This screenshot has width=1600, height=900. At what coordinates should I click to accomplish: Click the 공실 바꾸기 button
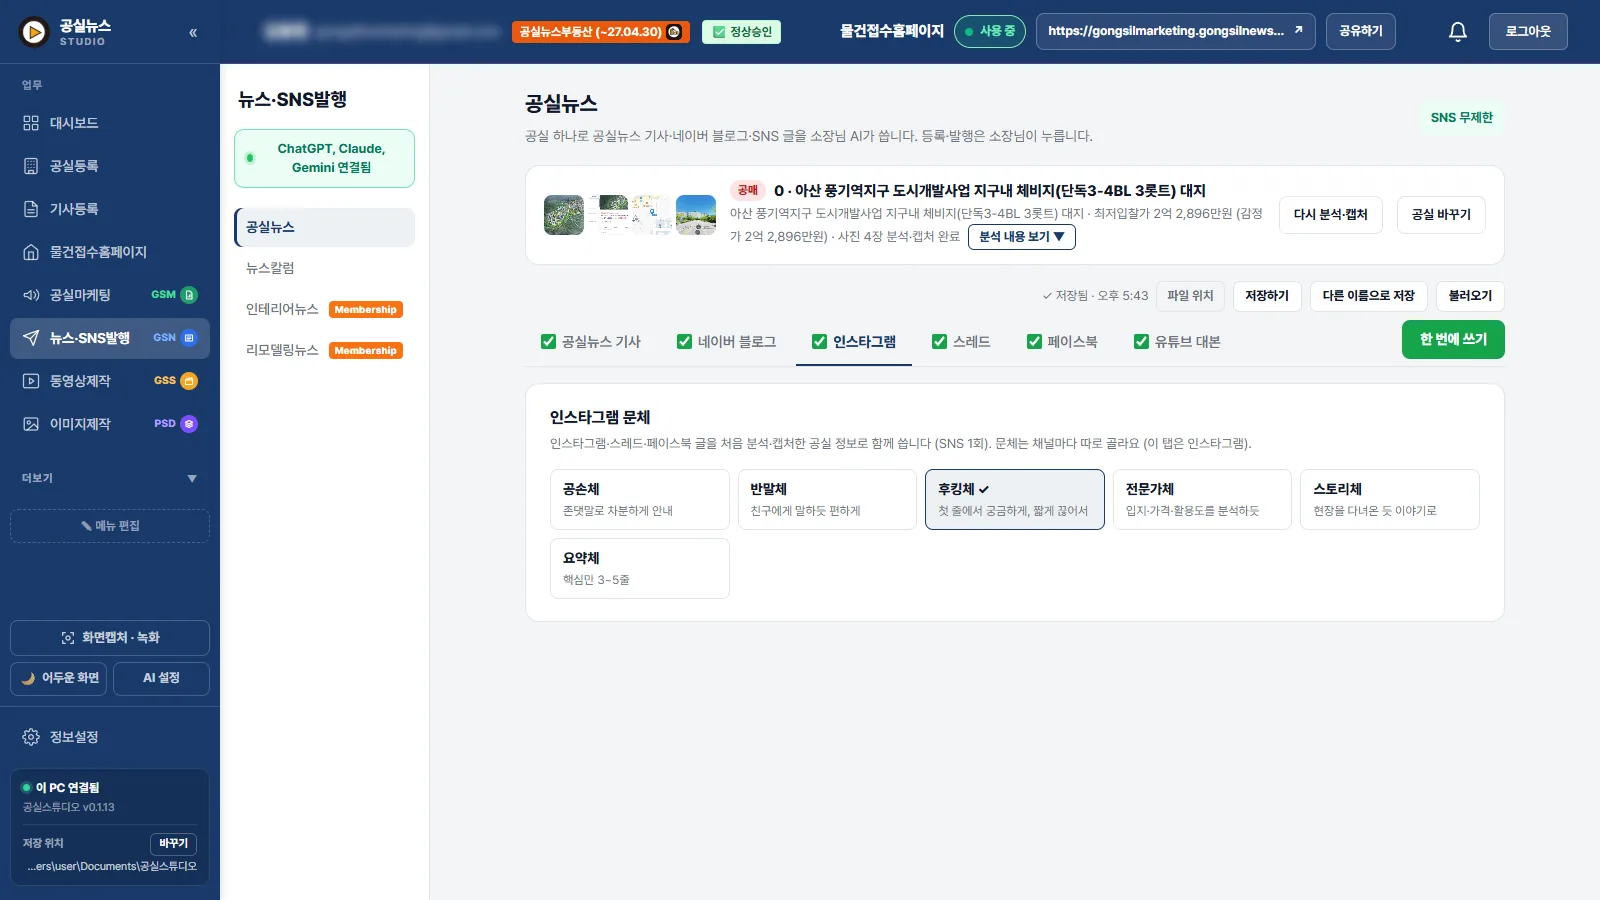coord(1441,215)
